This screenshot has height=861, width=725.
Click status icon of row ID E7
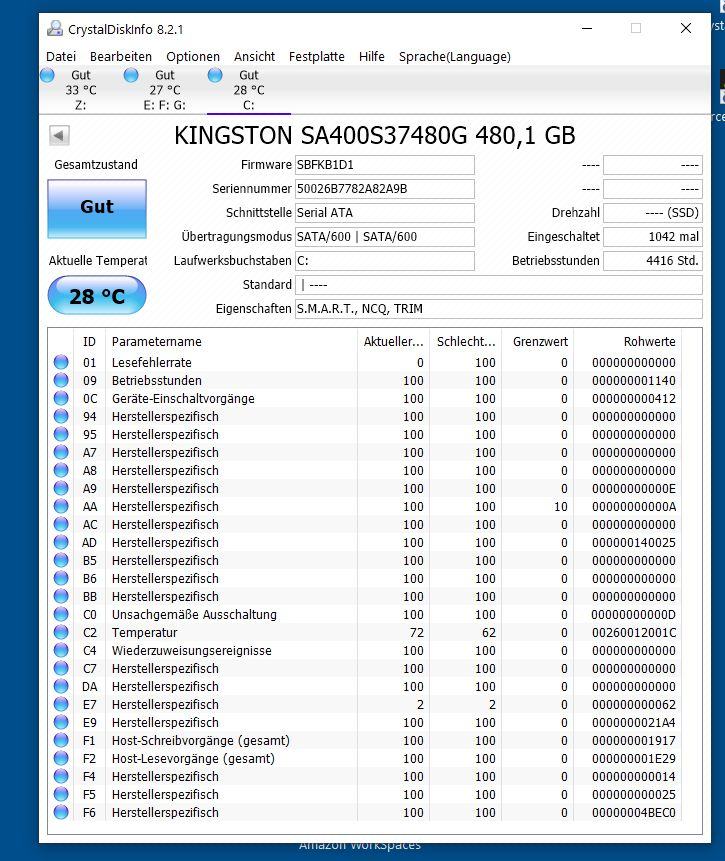coord(61,705)
